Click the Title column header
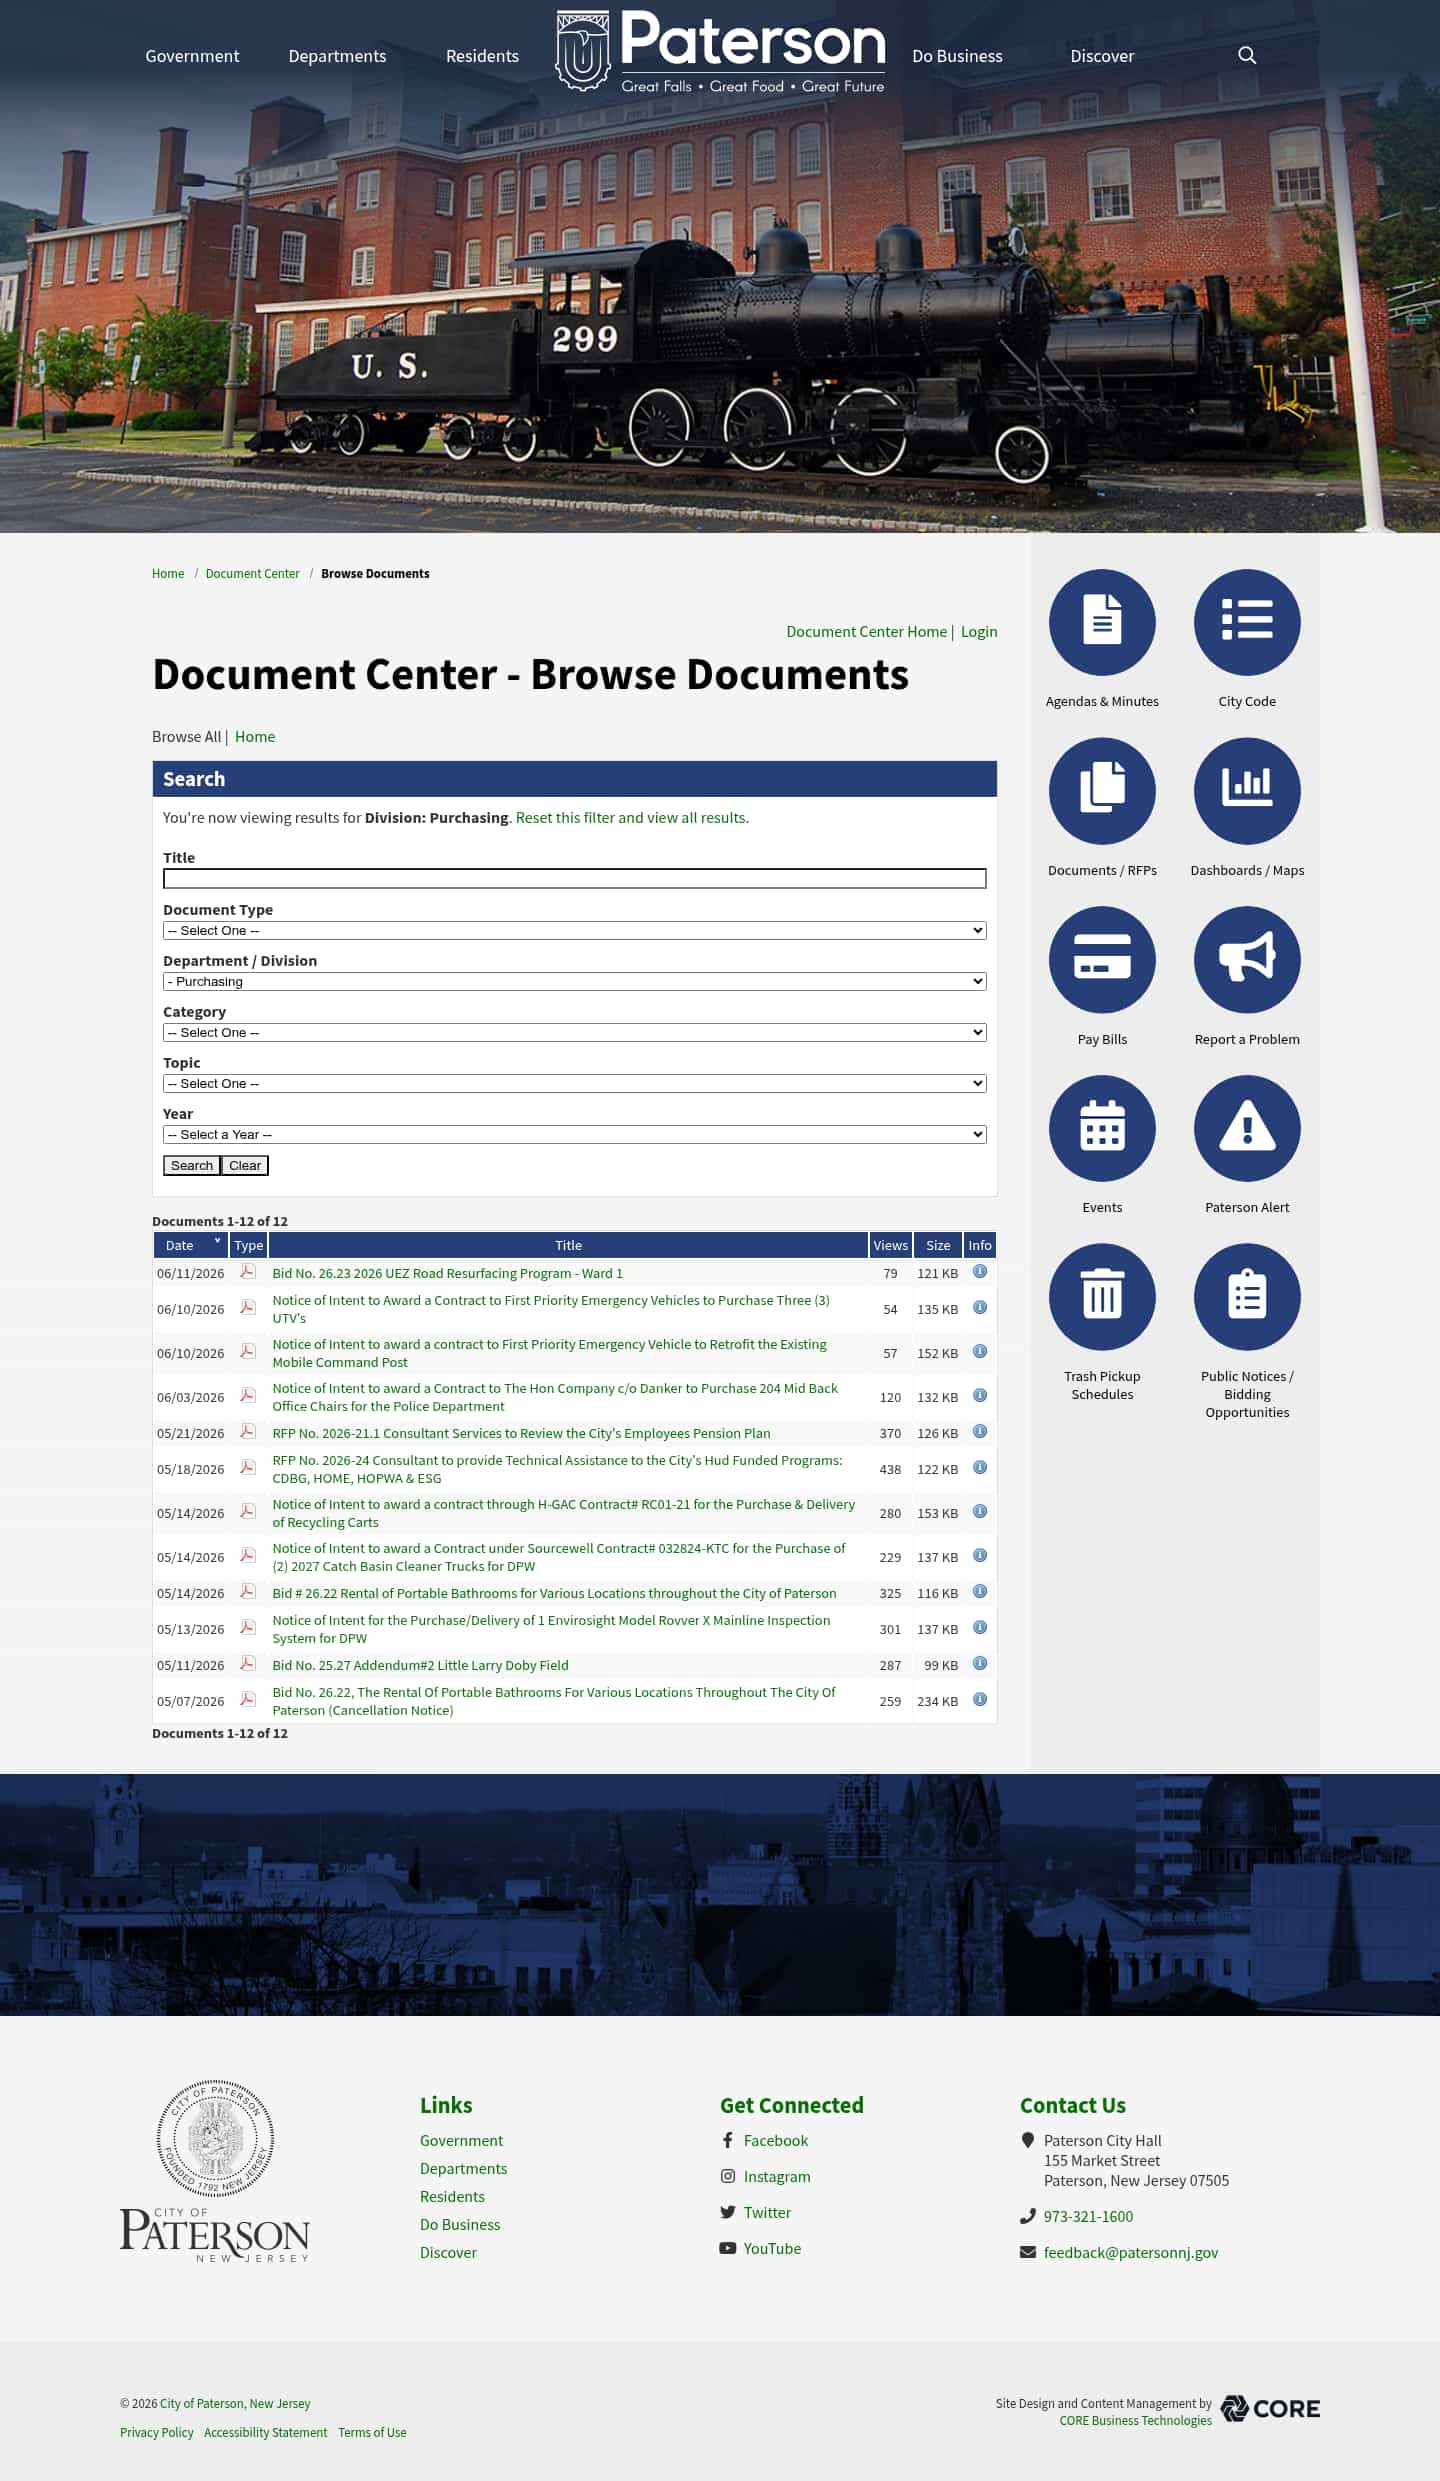Viewport: 1440px width, 2481px height. 568,1245
